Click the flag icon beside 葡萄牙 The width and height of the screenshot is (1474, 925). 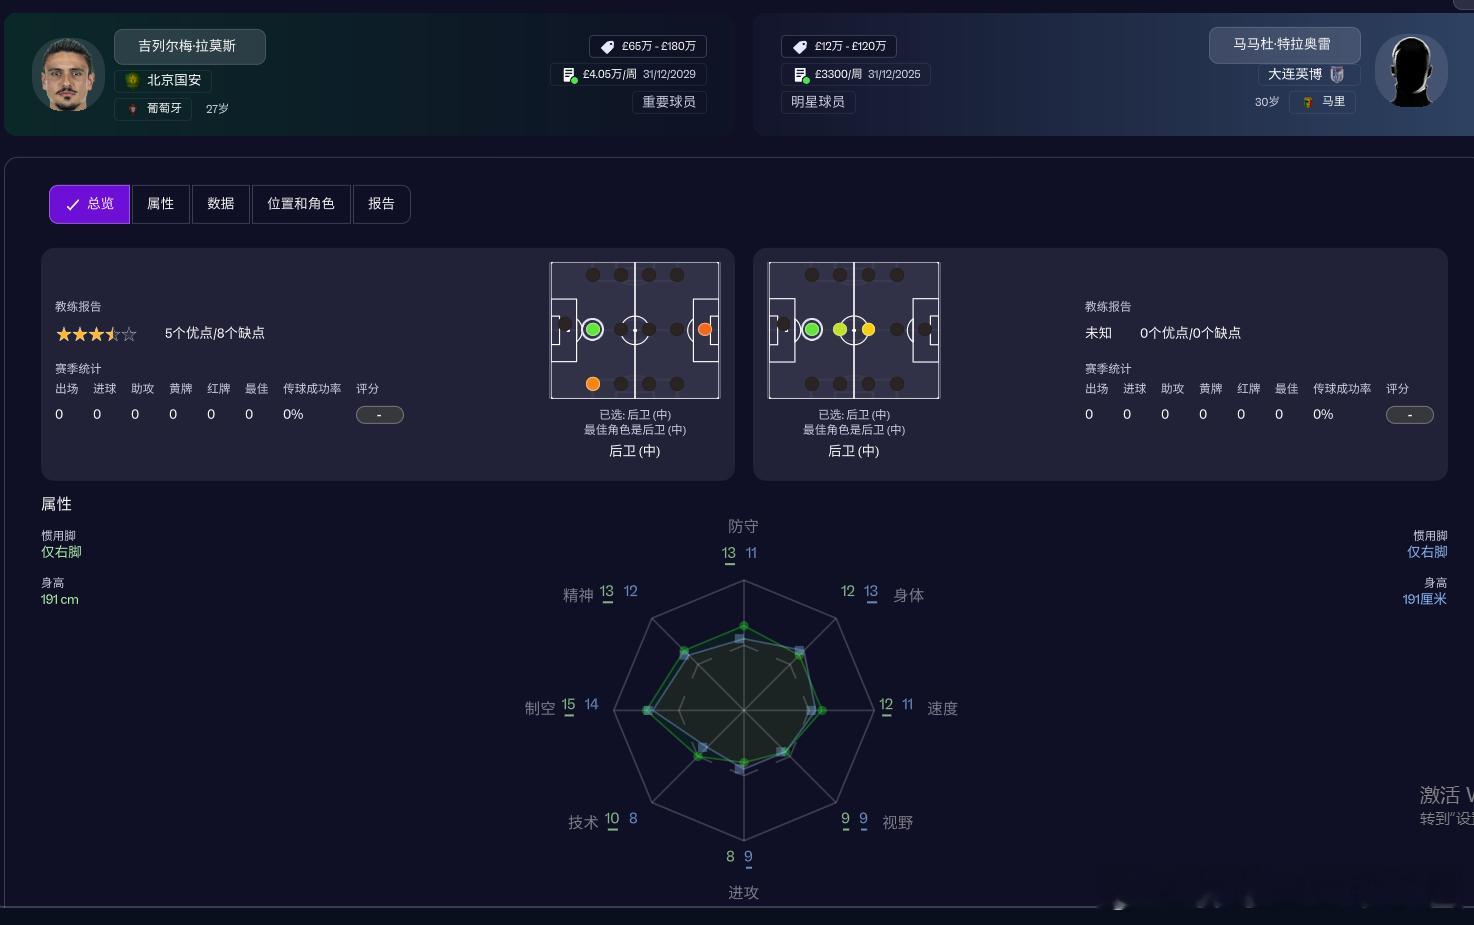(x=132, y=109)
